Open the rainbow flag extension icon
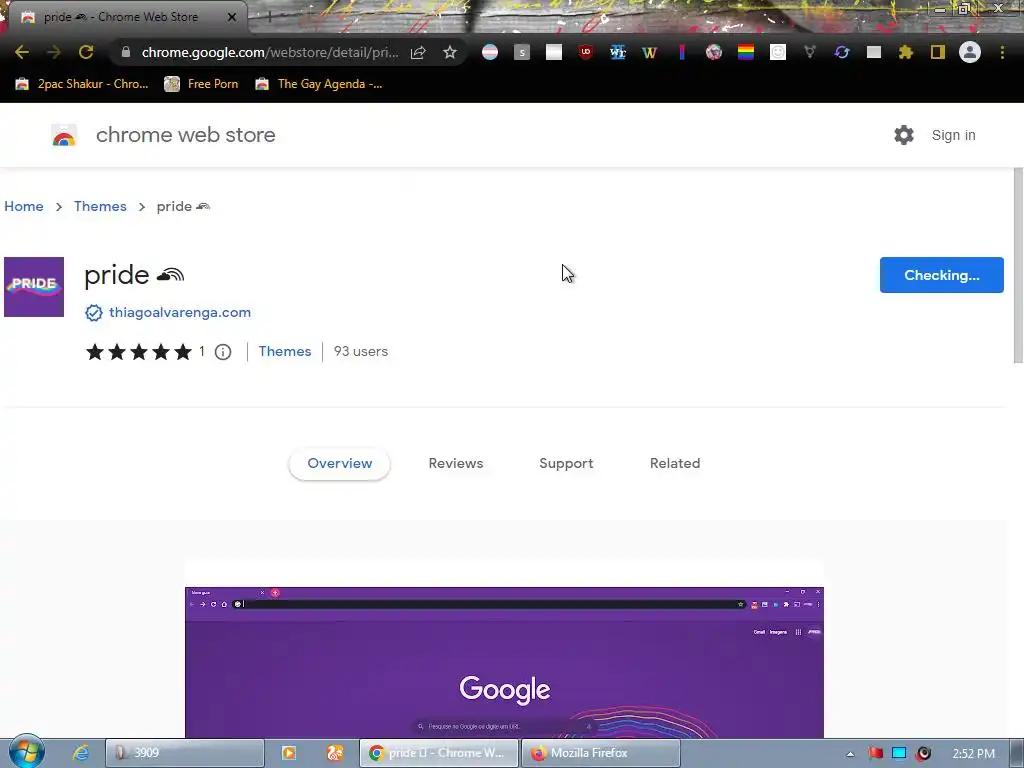The height and width of the screenshot is (768, 1024). pyautogui.click(x=746, y=52)
